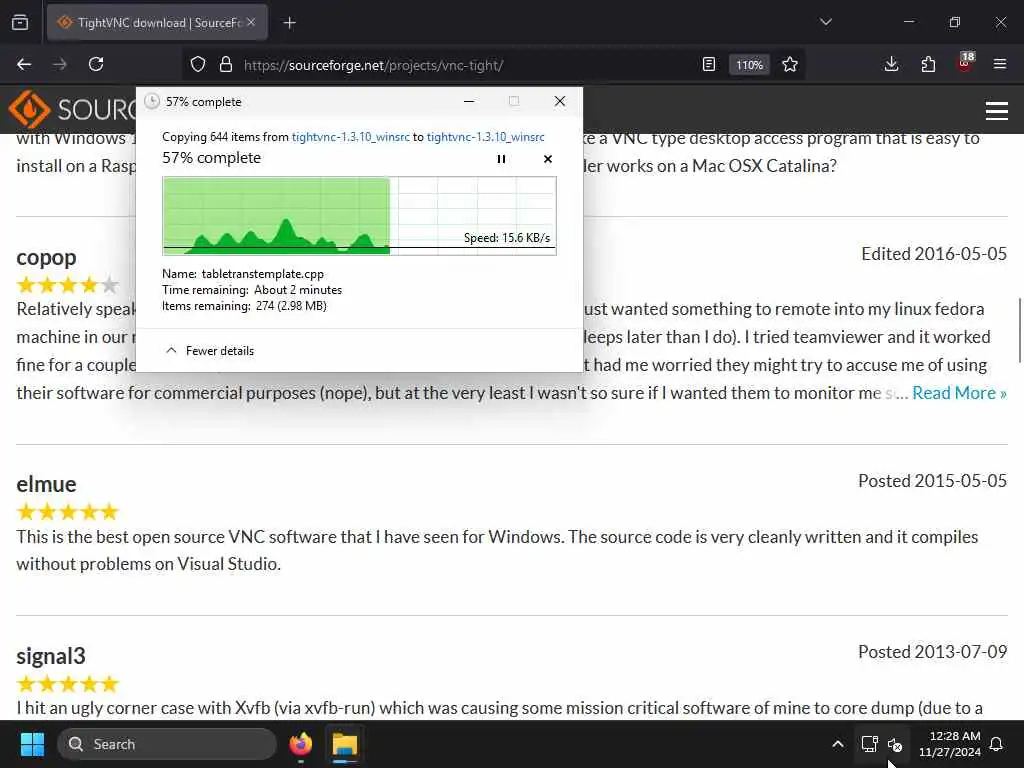Close the TightVNC download tab
Viewport: 1024px width, 768px height.
[x=251, y=22]
